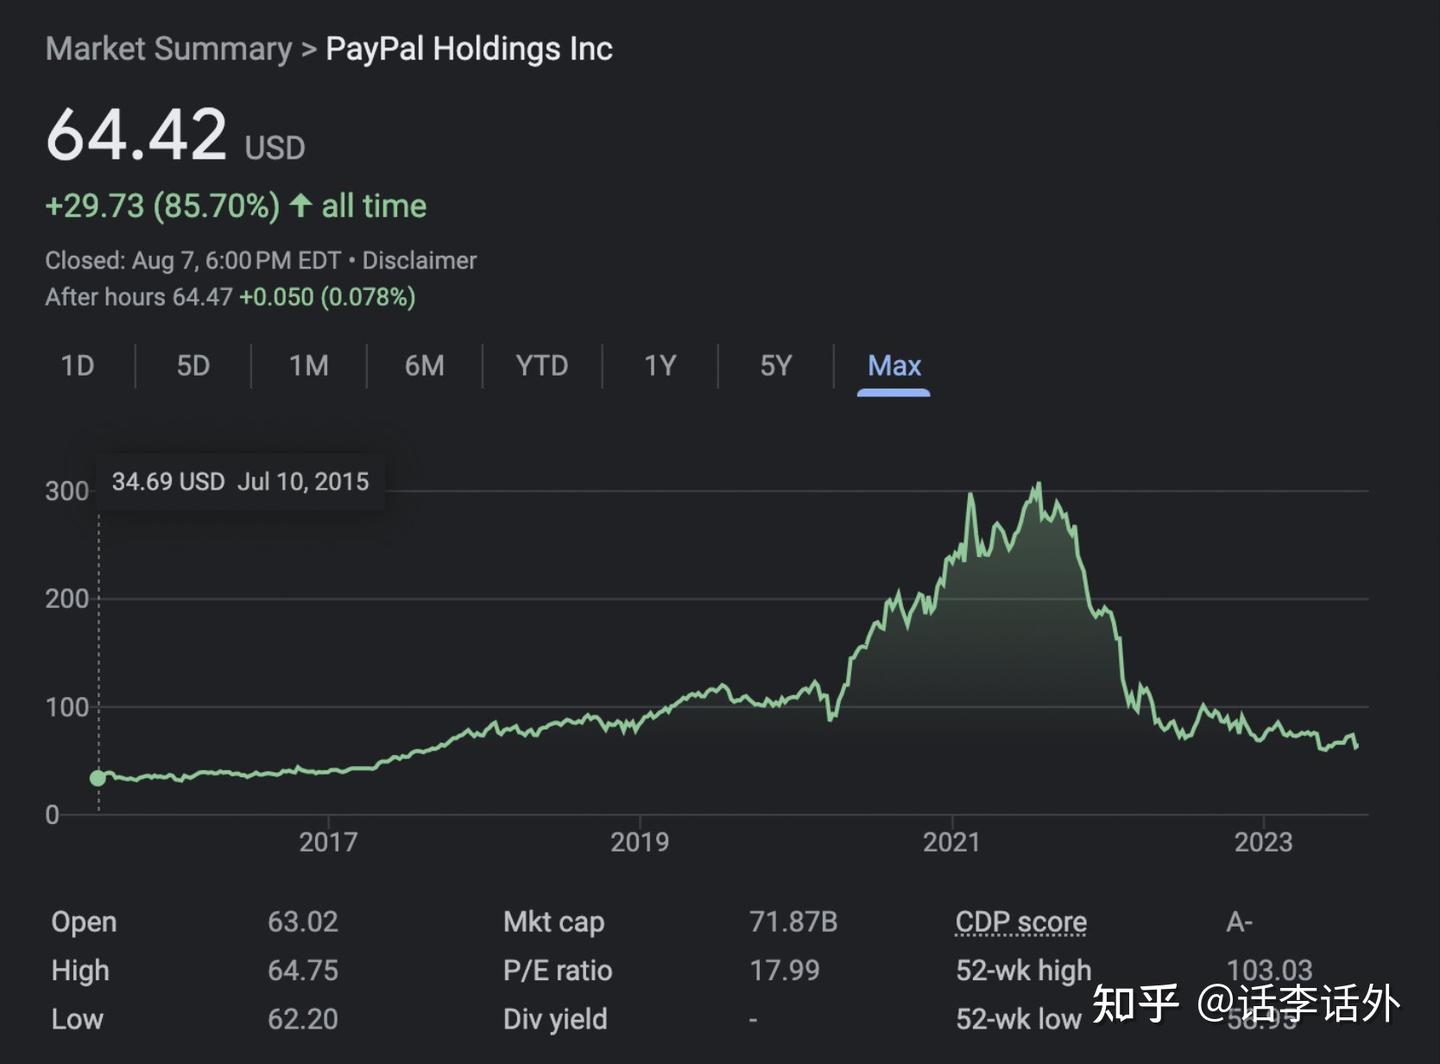The width and height of the screenshot is (1440, 1064).
Task: Select the 1M time range
Action: pos(308,366)
